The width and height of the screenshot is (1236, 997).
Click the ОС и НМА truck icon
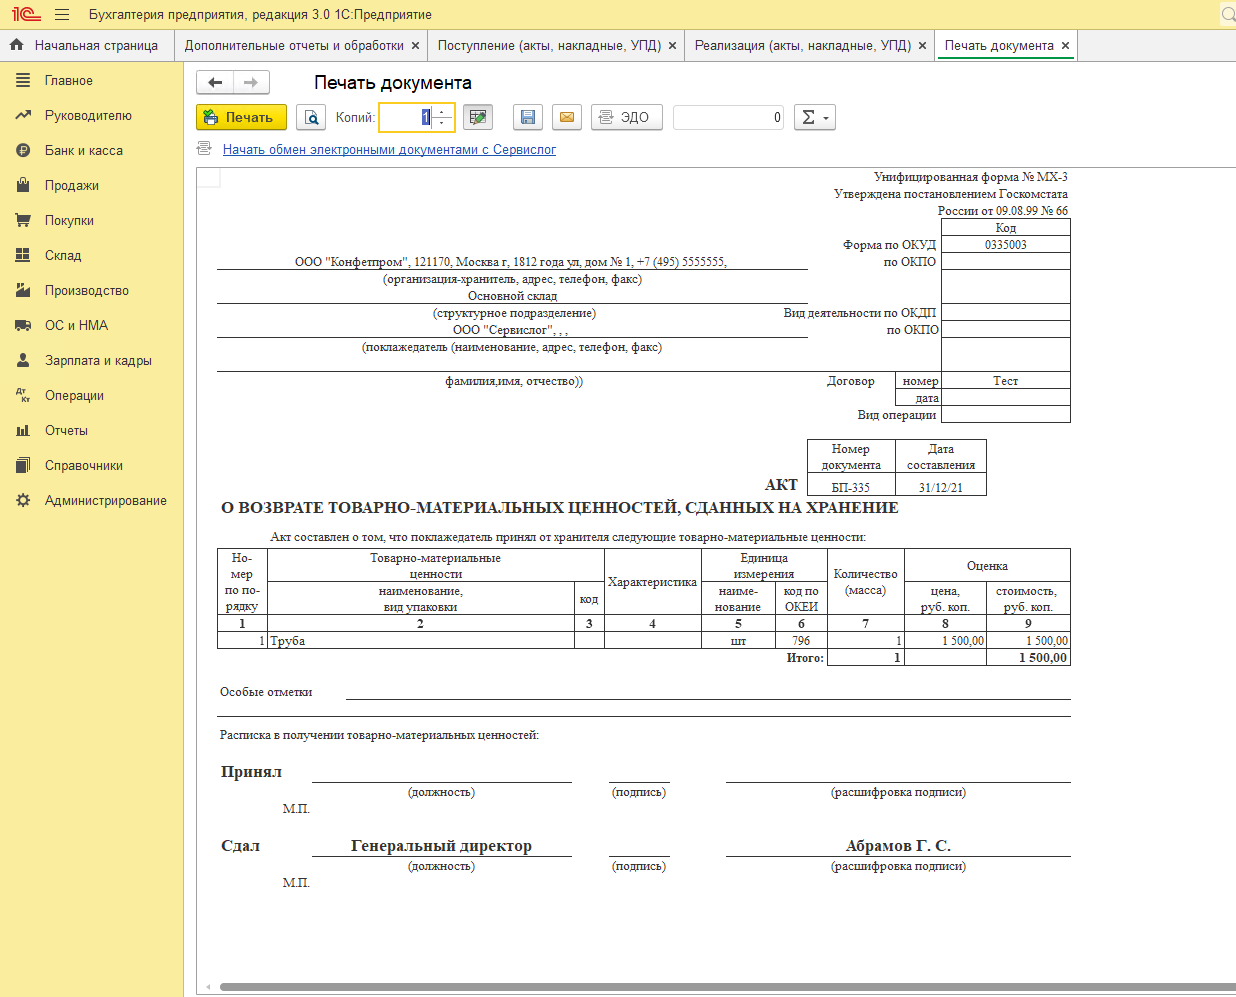[x=23, y=325]
